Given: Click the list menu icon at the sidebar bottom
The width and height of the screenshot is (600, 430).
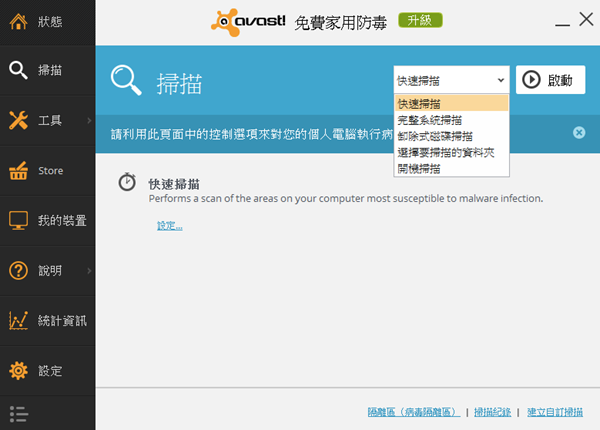Looking at the screenshot, I should pyautogui.click(x=19, y=414).
